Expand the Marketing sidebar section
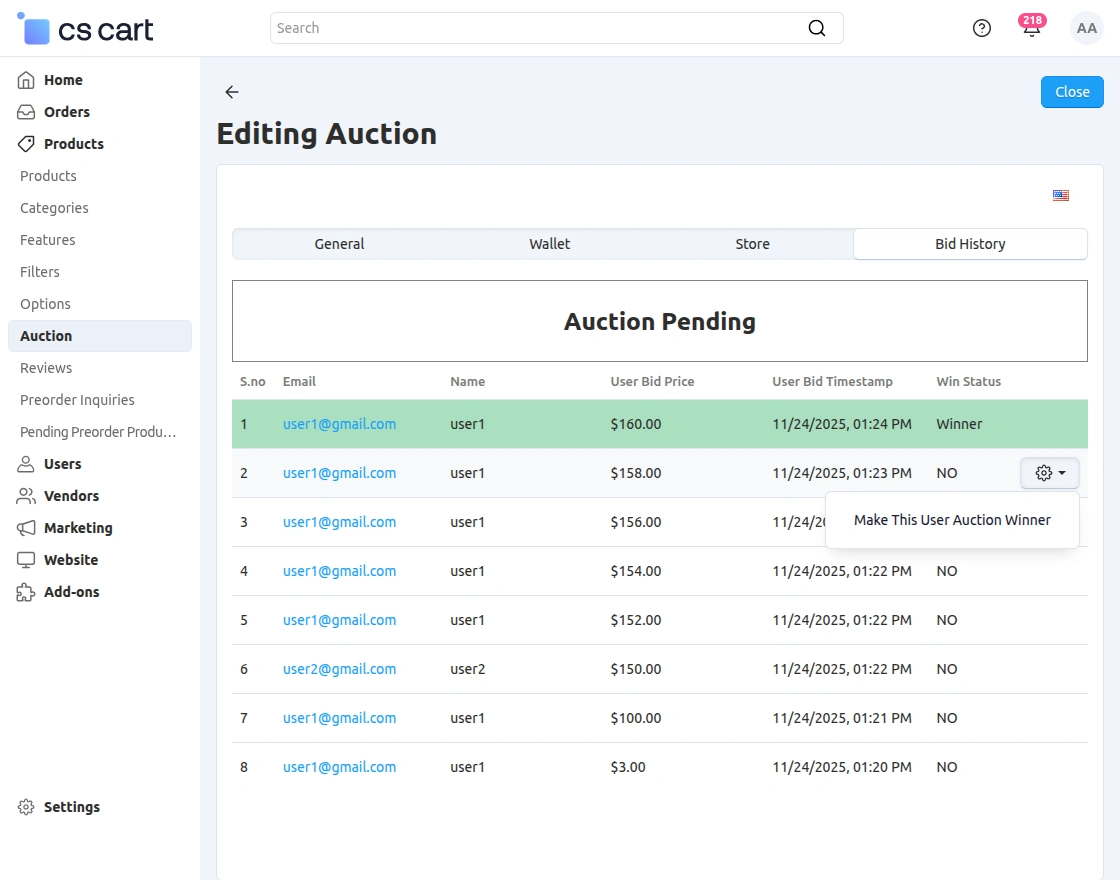The image size is (1120, 880). [77, 528]
